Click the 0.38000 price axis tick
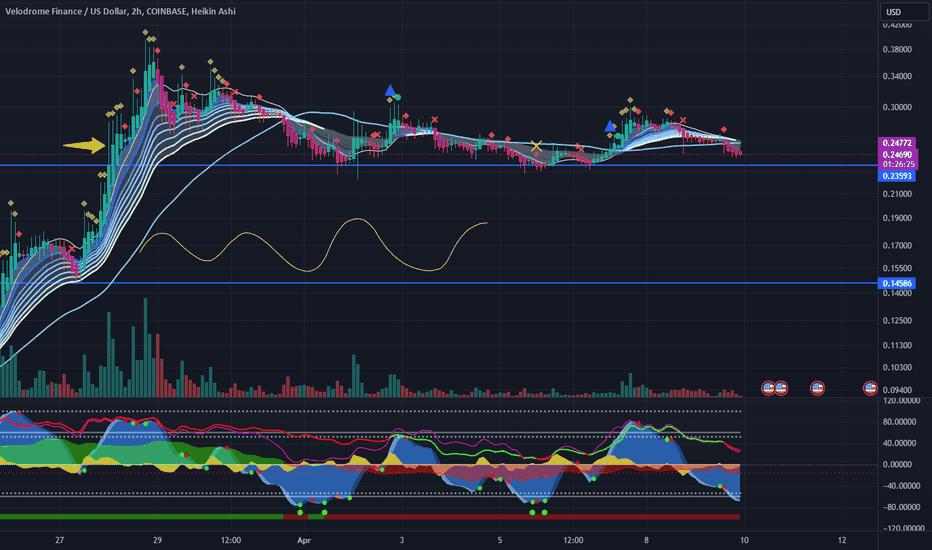 (x=897, y=49)
